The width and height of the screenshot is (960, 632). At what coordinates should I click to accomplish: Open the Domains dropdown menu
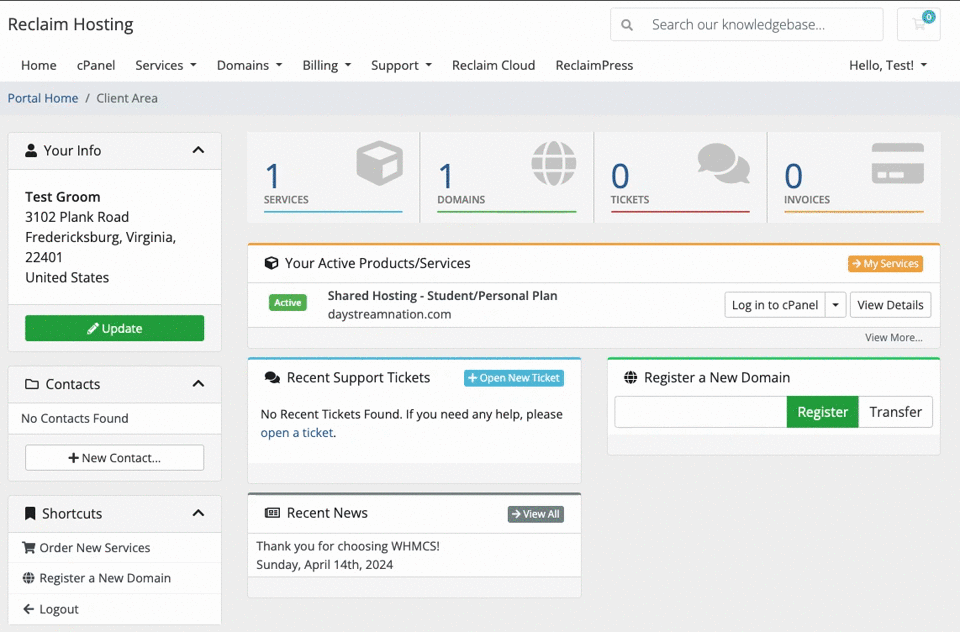[249, 66]
